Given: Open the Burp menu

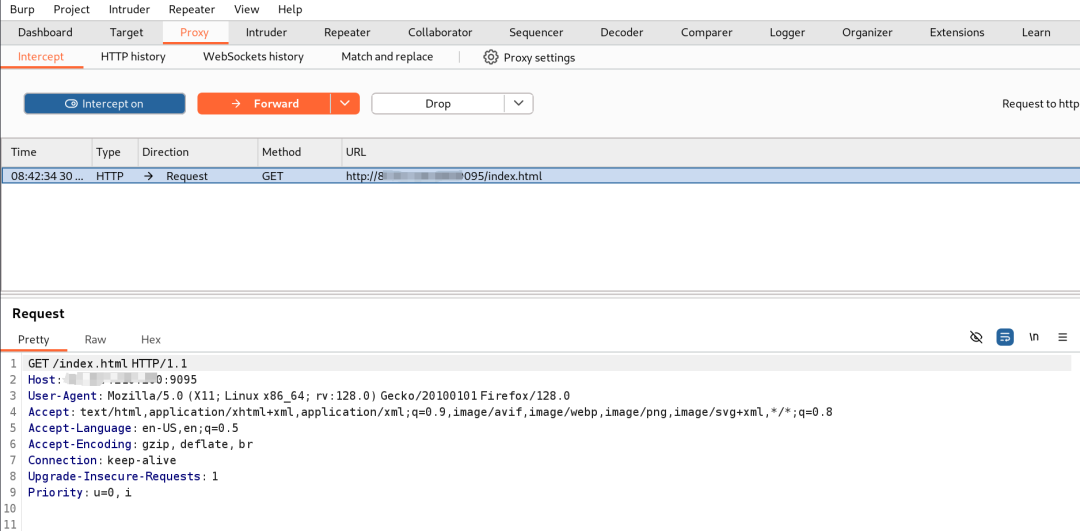Looking at the screenshot, I should click(22, 10).
